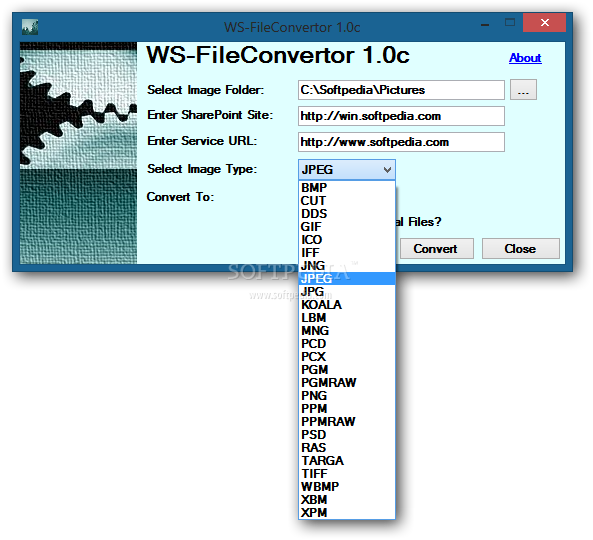Choose TARGA format in the list

click(347, 461)
